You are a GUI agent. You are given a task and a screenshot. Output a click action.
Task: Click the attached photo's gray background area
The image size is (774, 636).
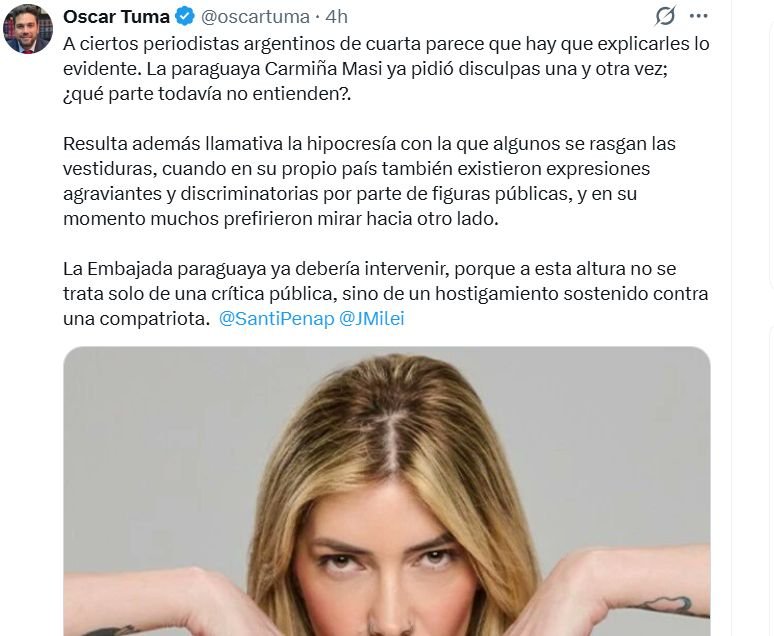[148, 444]
